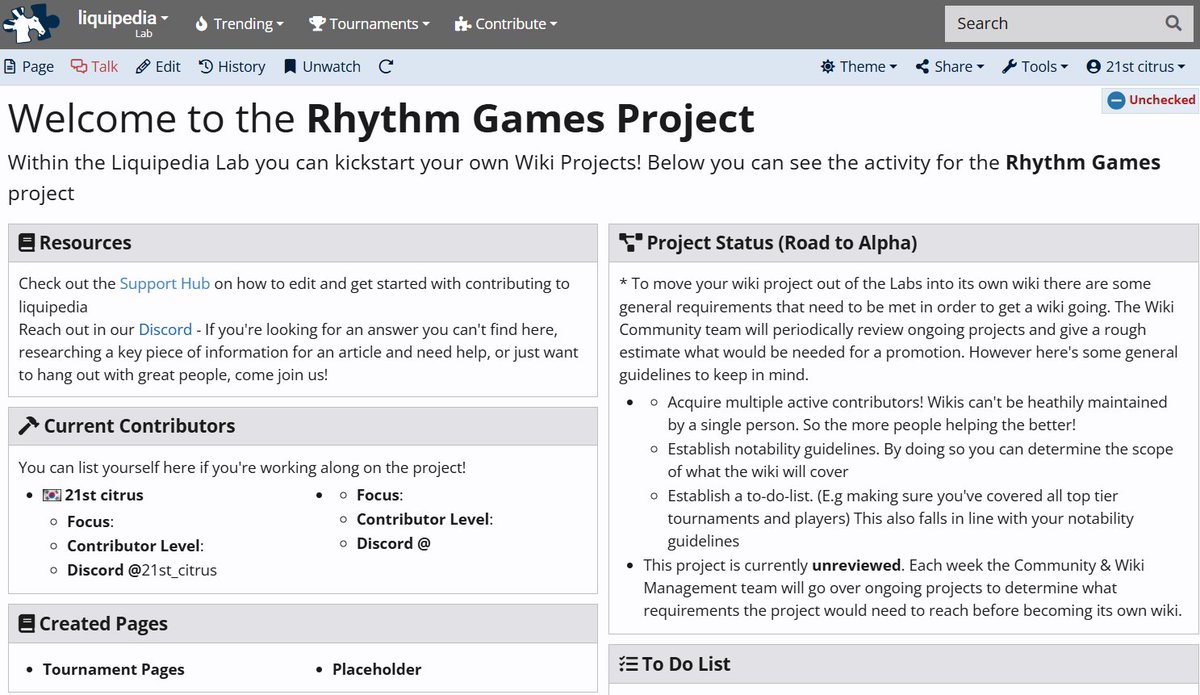The image size is (1200, 695).
Task: Click the 'Placeholder' list item
Action: click(x=377, y=669)
